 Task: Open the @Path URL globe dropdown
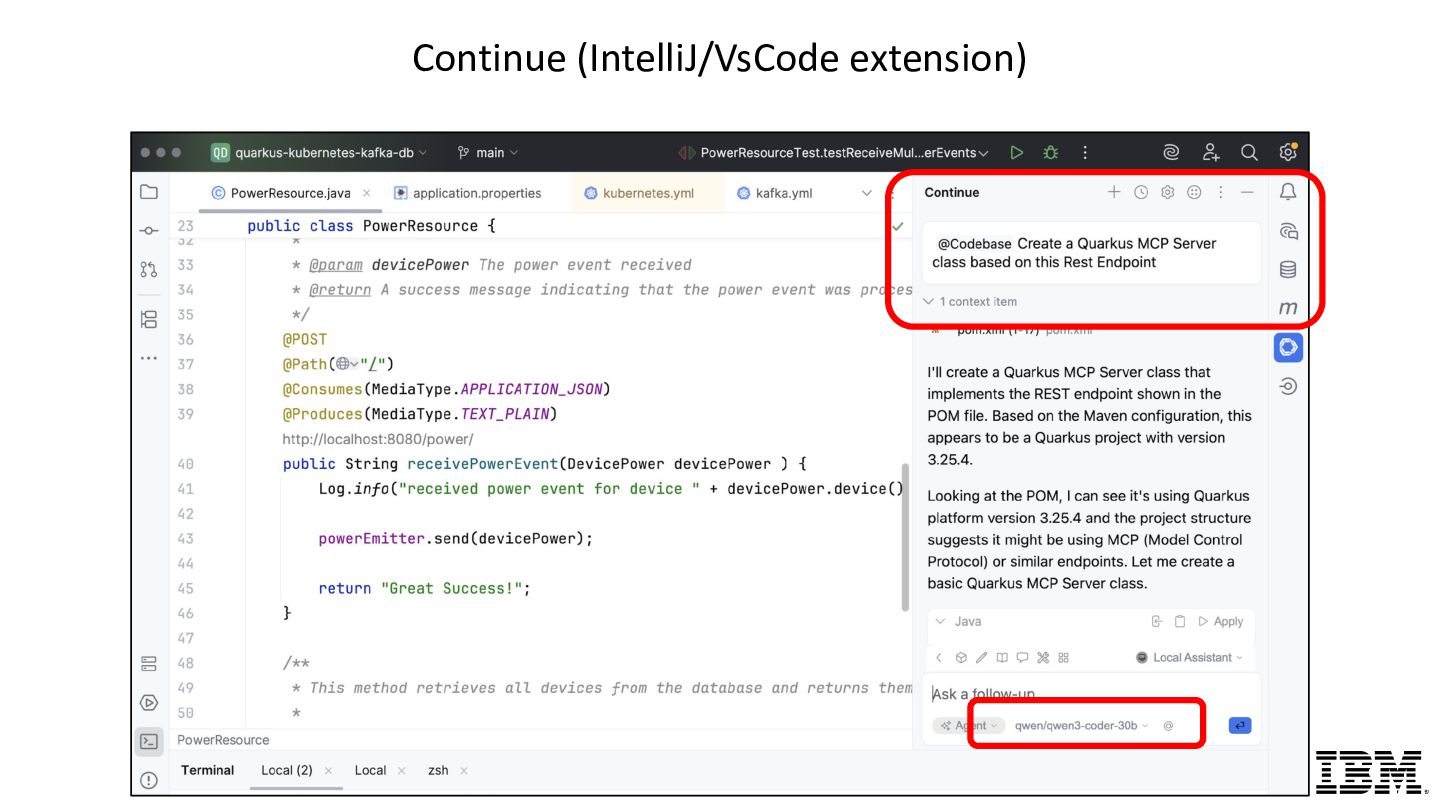[x=347, y=364]
